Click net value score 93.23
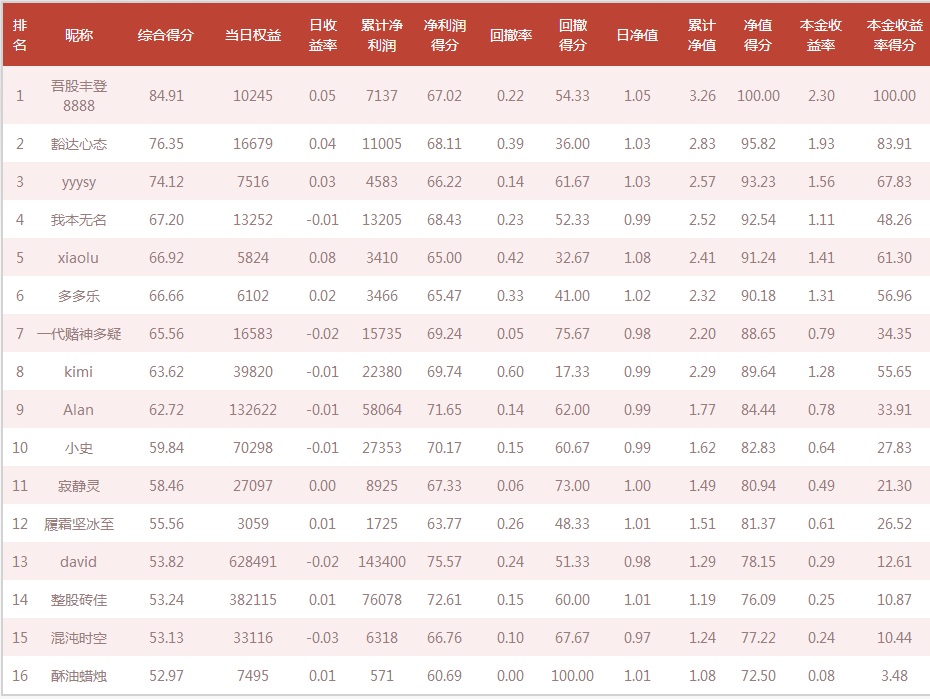The width and height of the screenshot is (930, 699). point(758,181)
